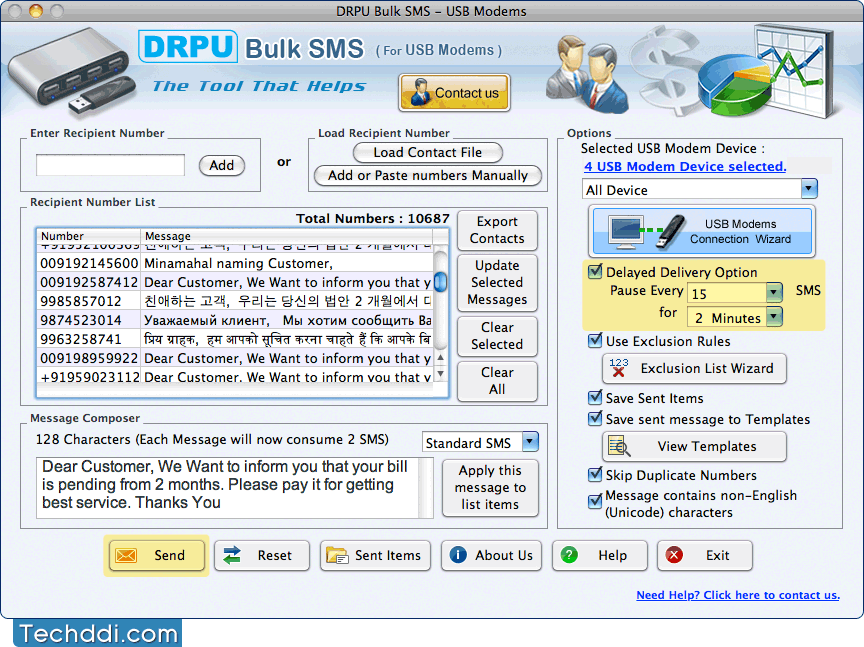
Task: Toggle Skip Duplicate Numbers checkbox
Action: click(595, 475)
